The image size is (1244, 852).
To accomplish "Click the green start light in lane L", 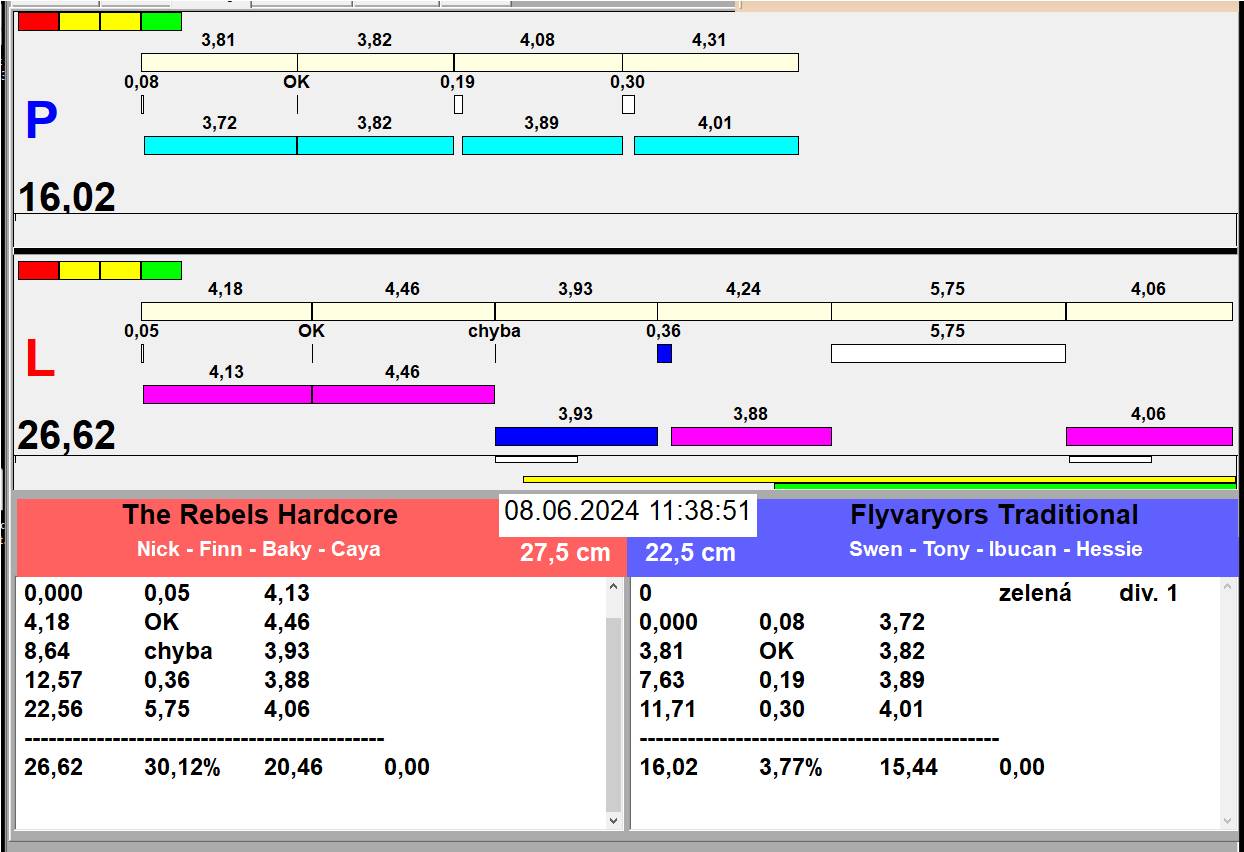I will 161,270.
